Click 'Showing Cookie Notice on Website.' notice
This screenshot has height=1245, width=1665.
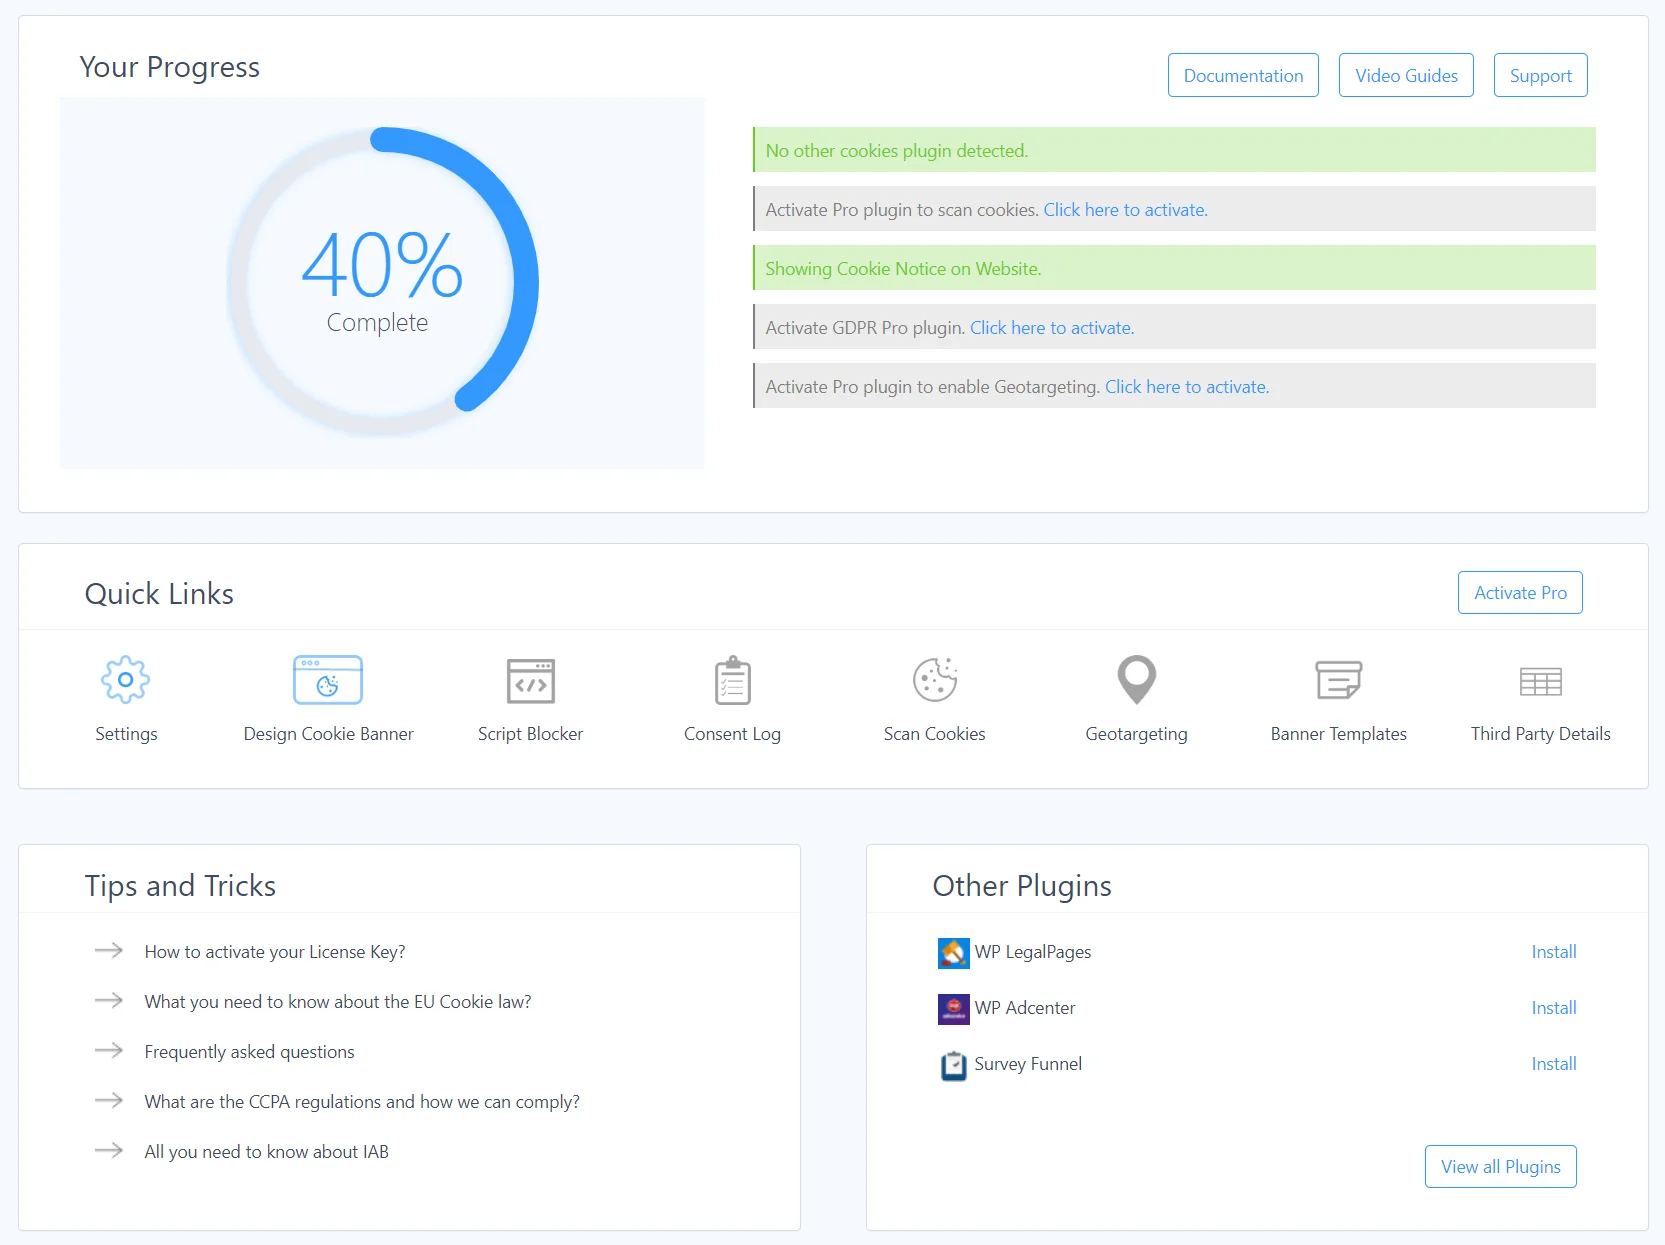coord(1174,268)
